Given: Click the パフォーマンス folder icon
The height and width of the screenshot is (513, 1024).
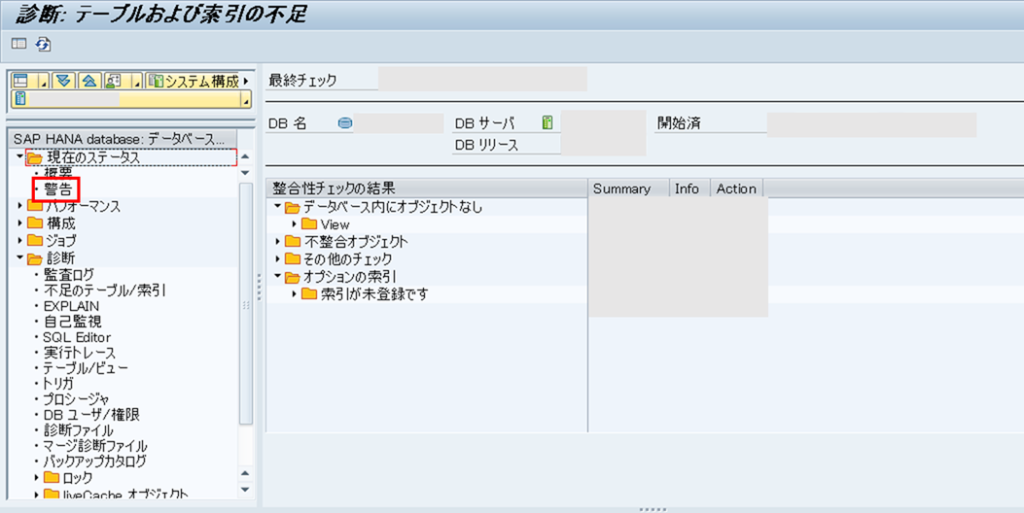Looking at the screenshot, I should [x=35, y=206].
